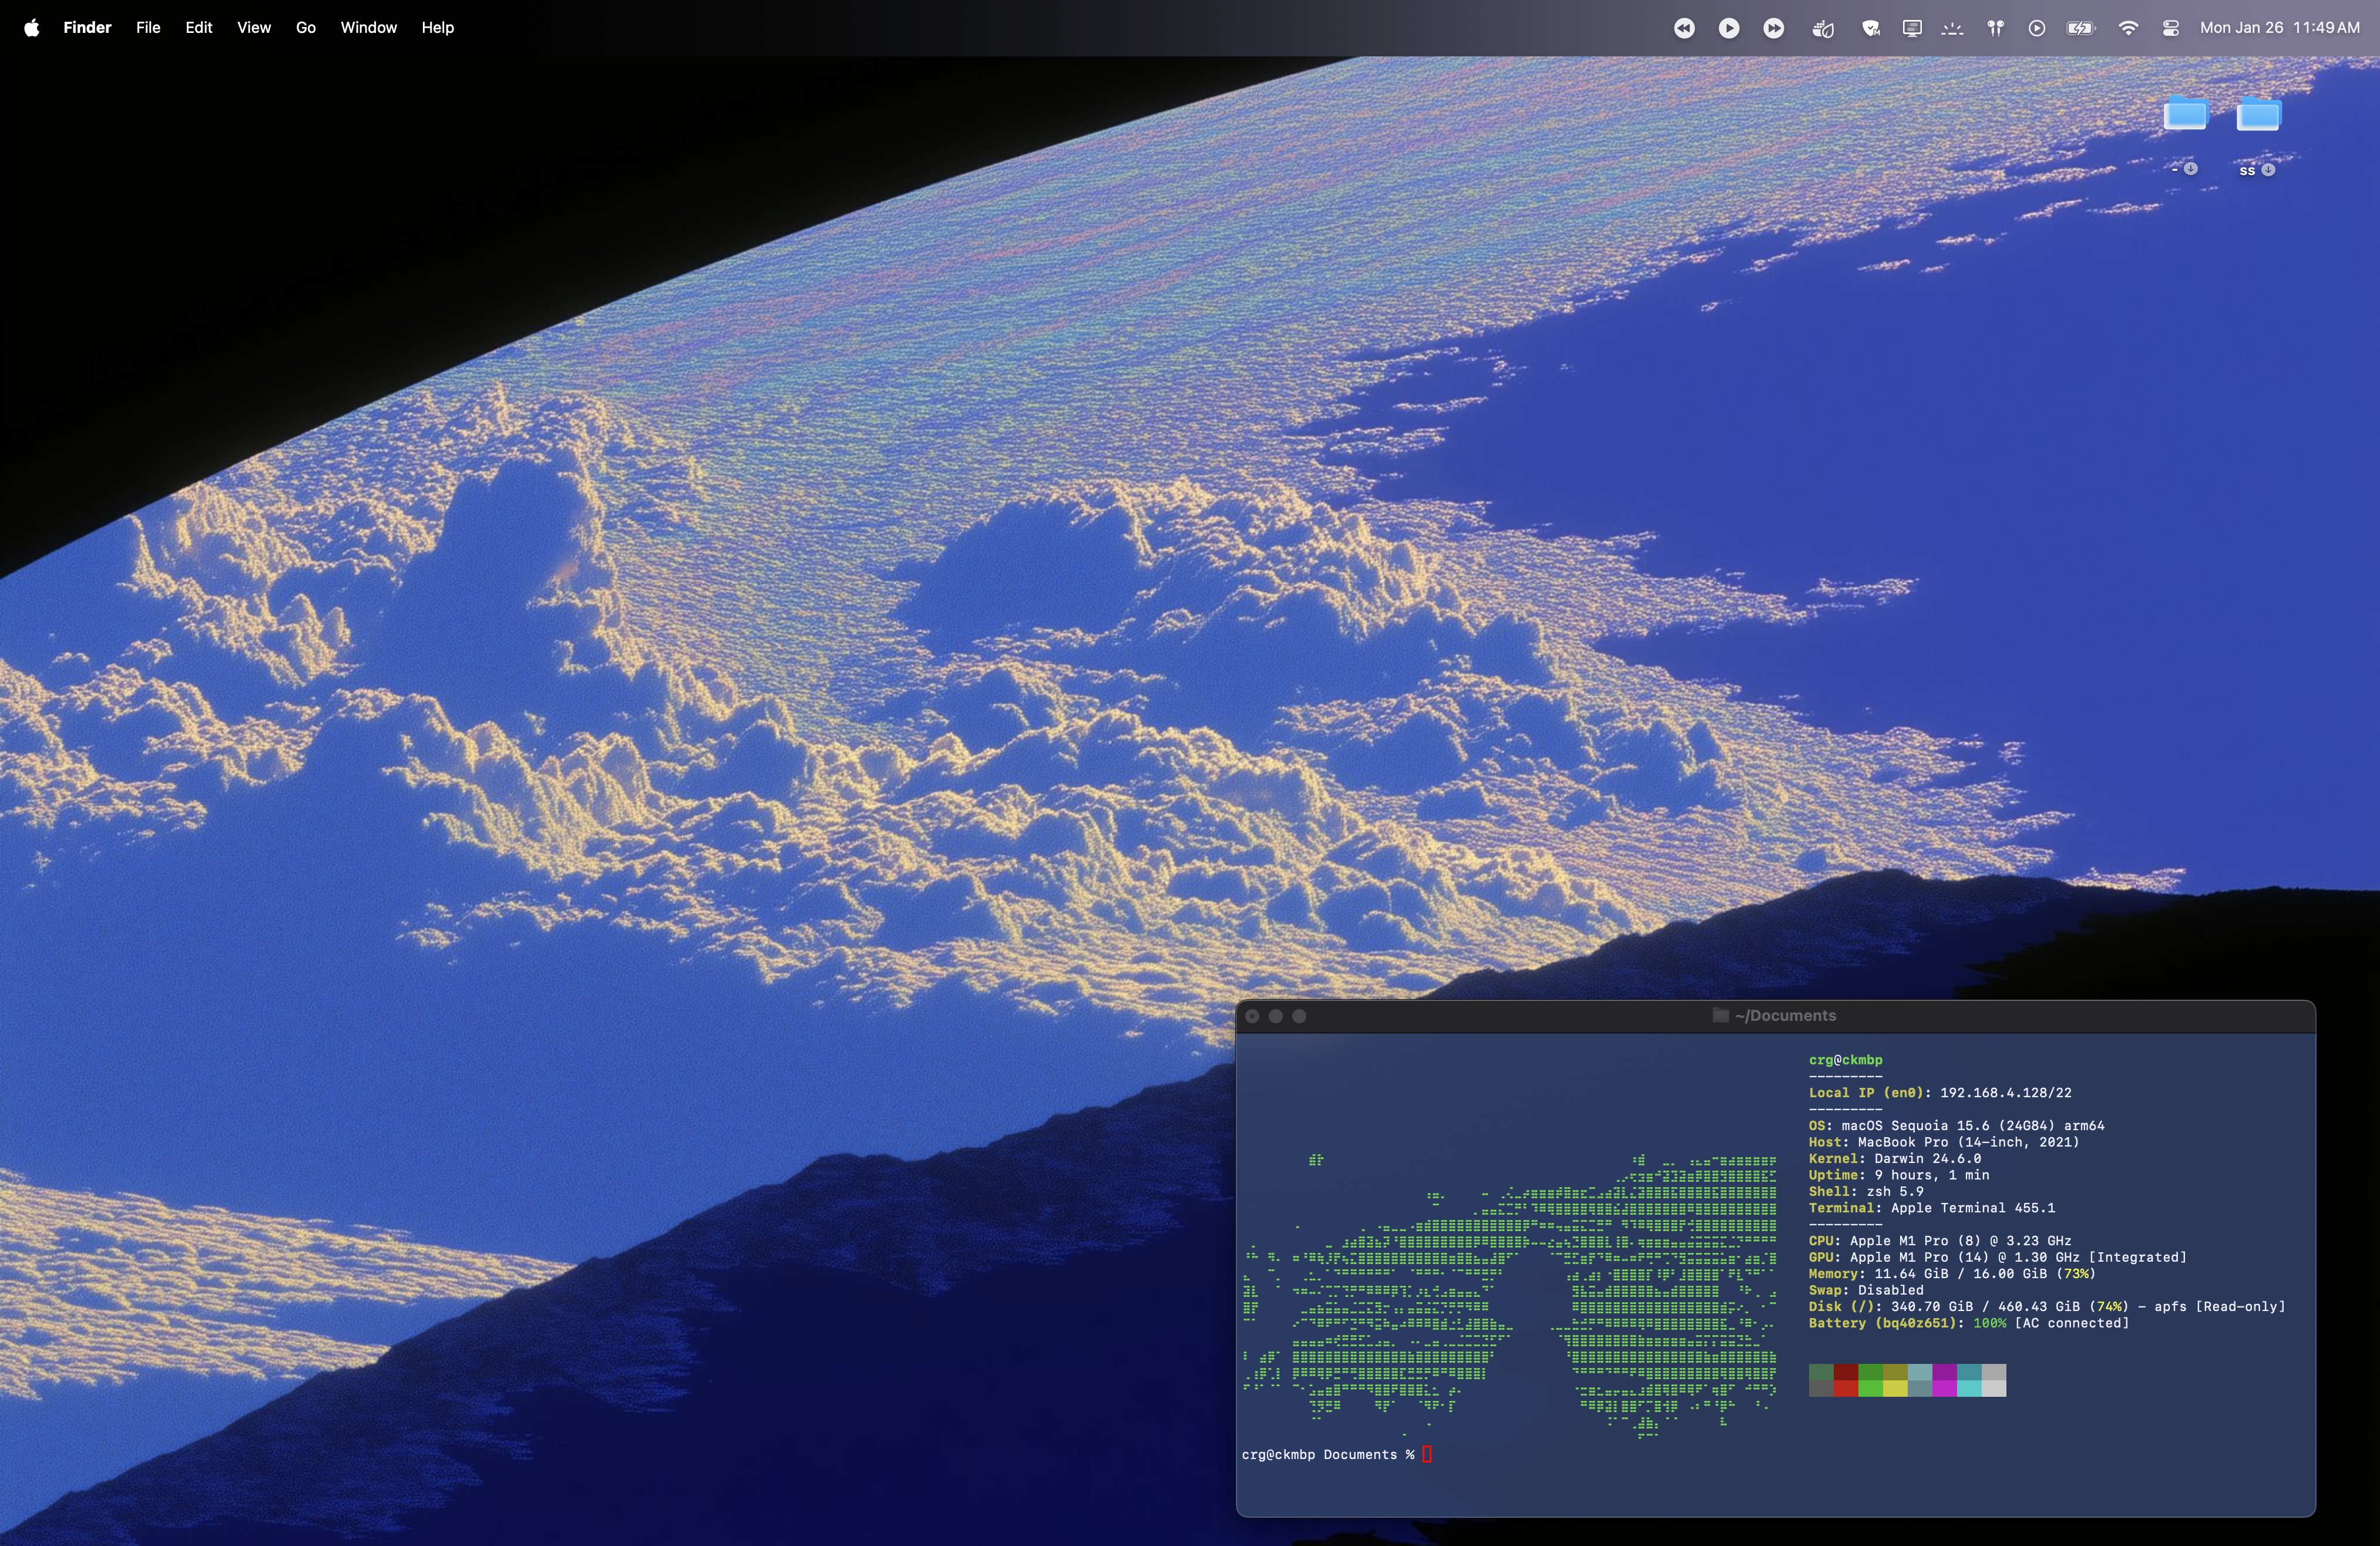Click the outlined Now Playing icon

[2036, 28]
